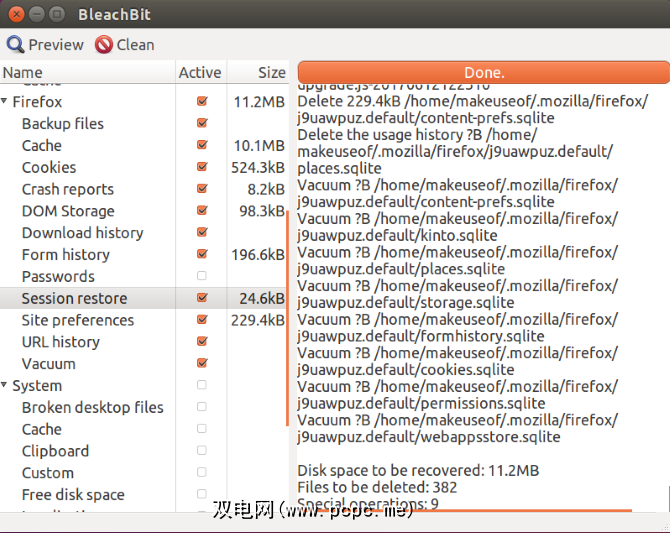Toggle the Firefox group checkbox

coord(202,101)
